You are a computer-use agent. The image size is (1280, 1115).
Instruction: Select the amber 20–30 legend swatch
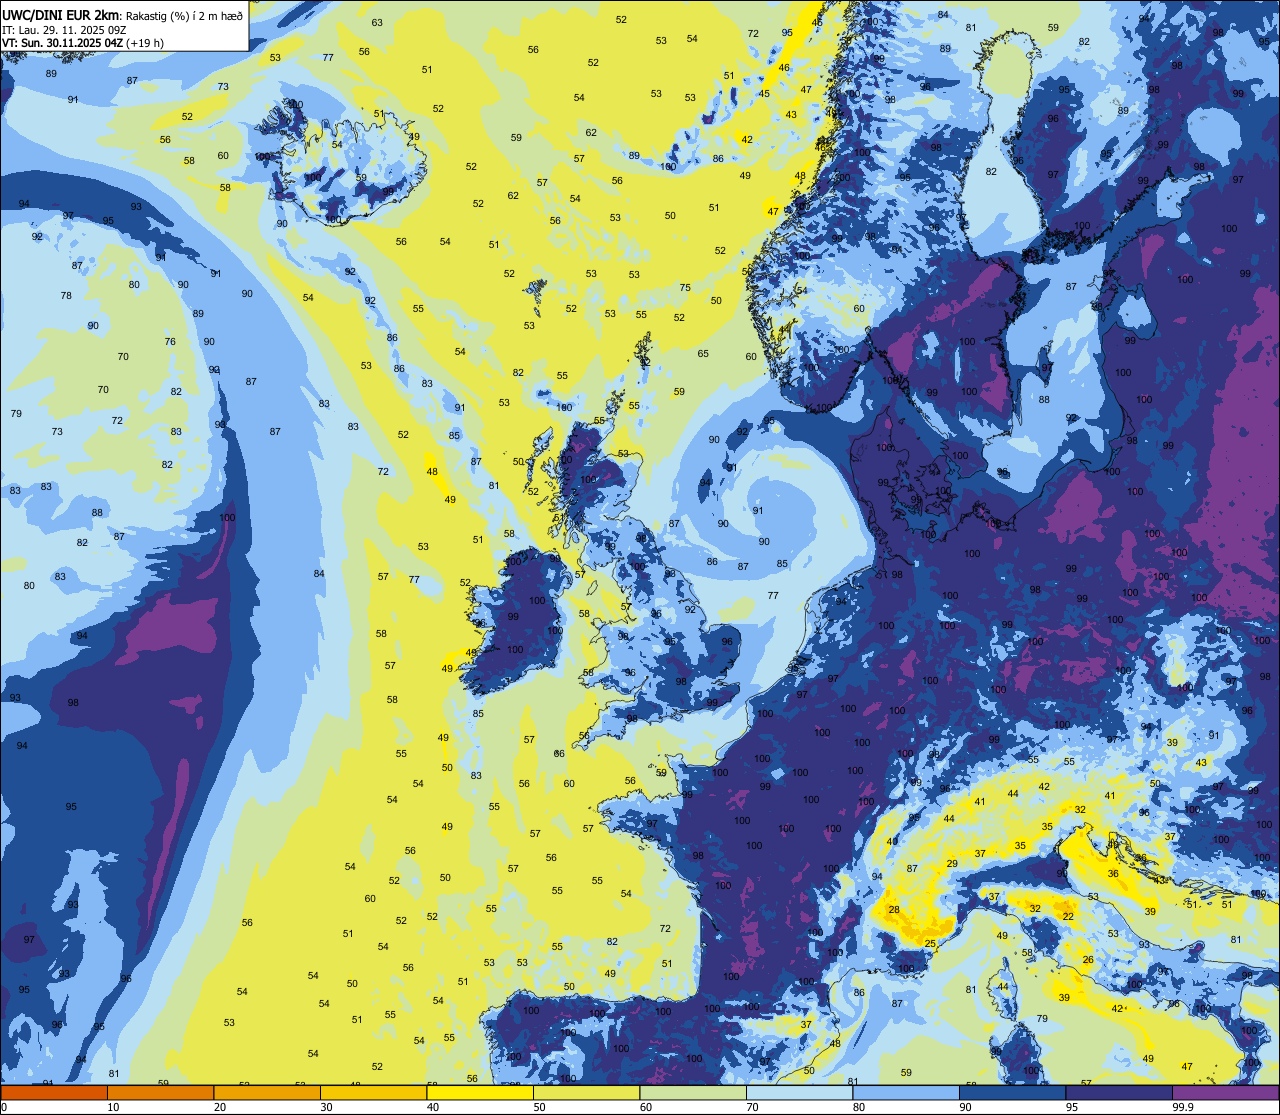267,1092
